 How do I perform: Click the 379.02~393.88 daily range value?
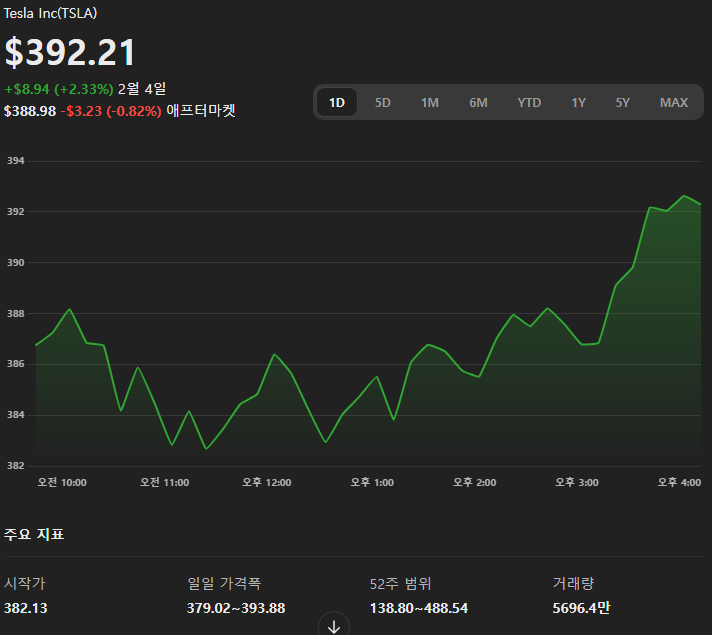point(236,608)
